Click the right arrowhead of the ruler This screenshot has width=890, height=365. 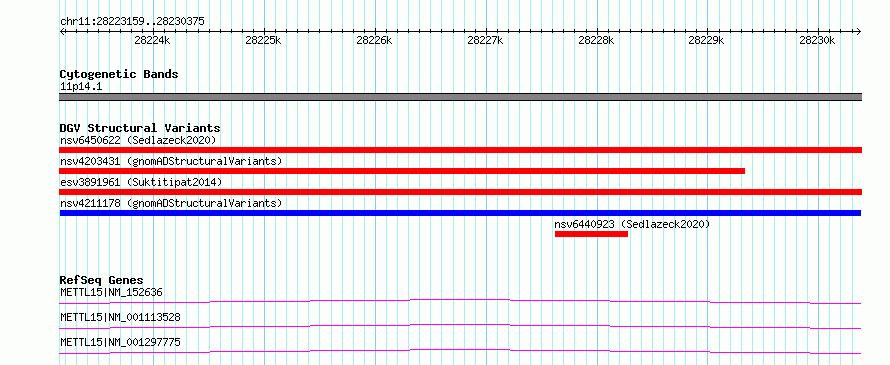pyautogui.click(x=859, y=31)
